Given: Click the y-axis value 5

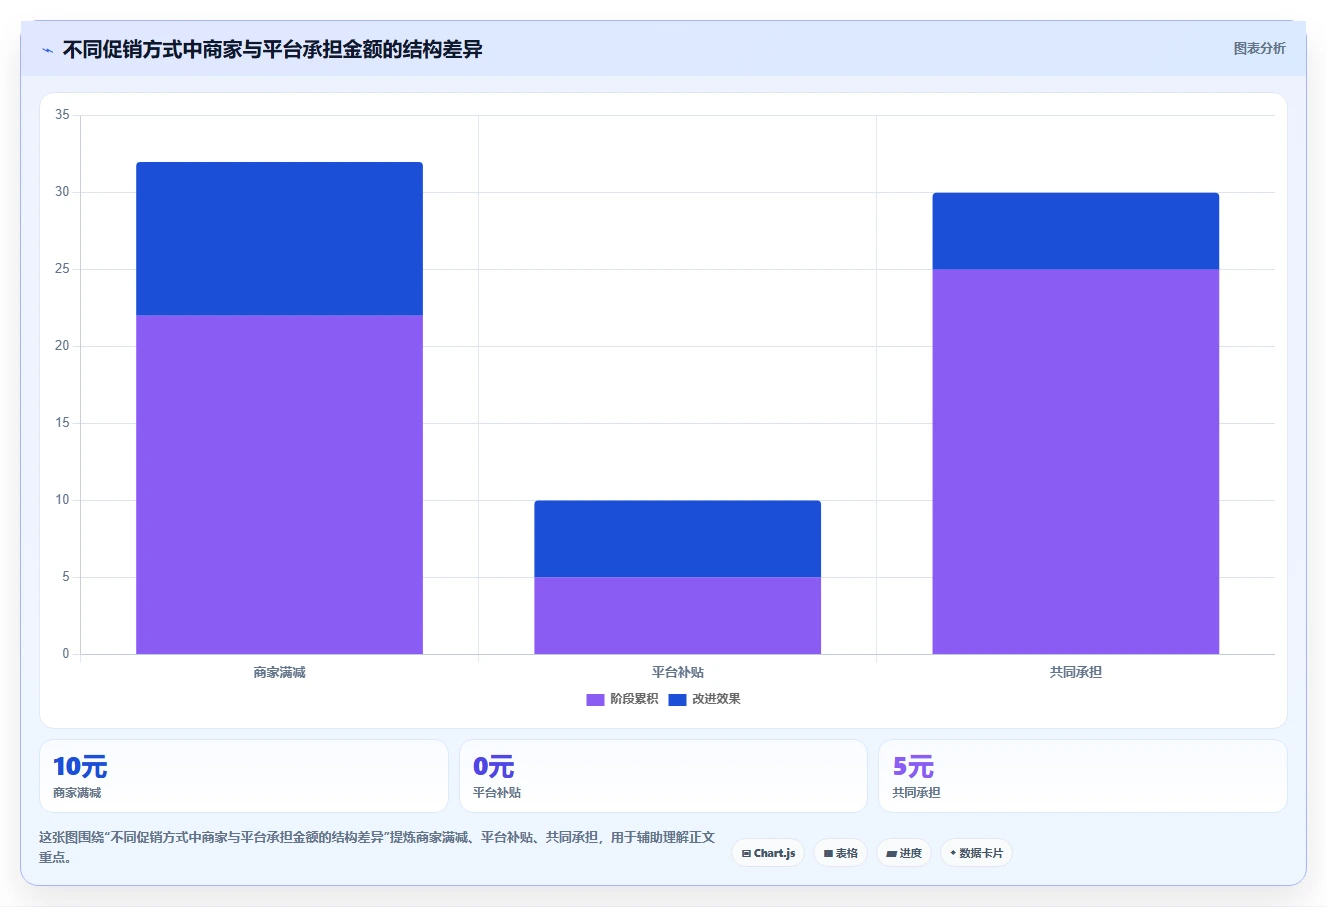Looking at the screenshot, I should [66, 577].
